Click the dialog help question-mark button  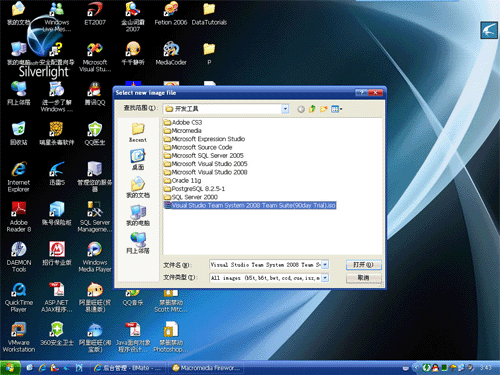click(x=361, y=93)
